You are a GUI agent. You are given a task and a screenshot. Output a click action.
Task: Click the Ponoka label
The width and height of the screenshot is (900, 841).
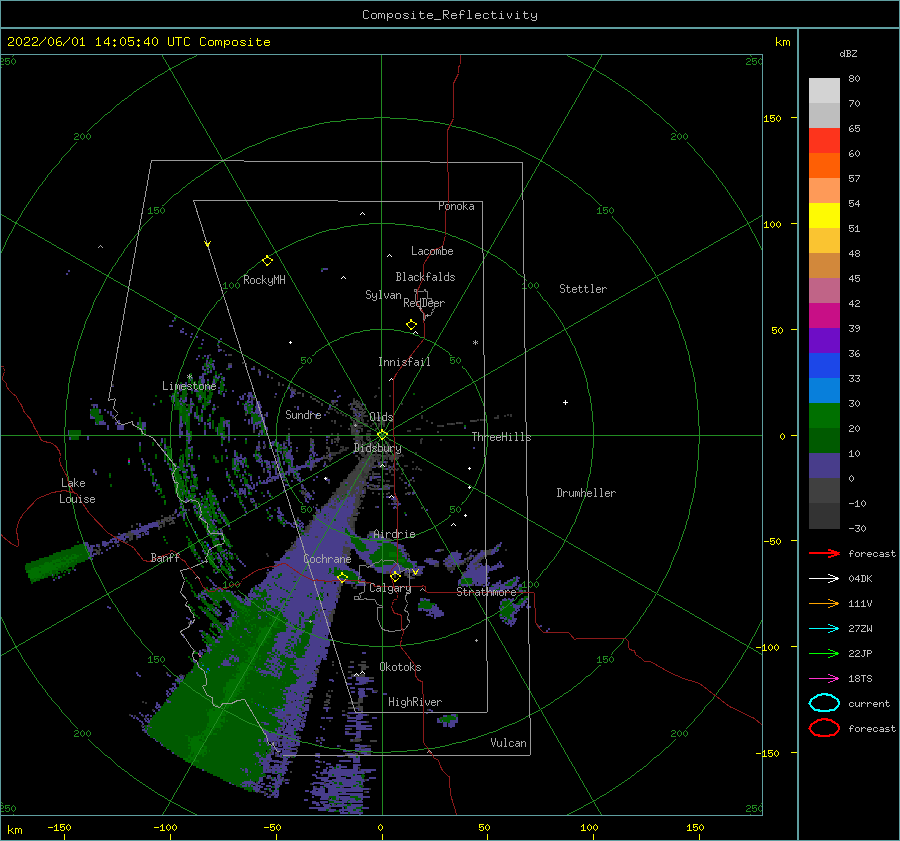pos(456,206)
